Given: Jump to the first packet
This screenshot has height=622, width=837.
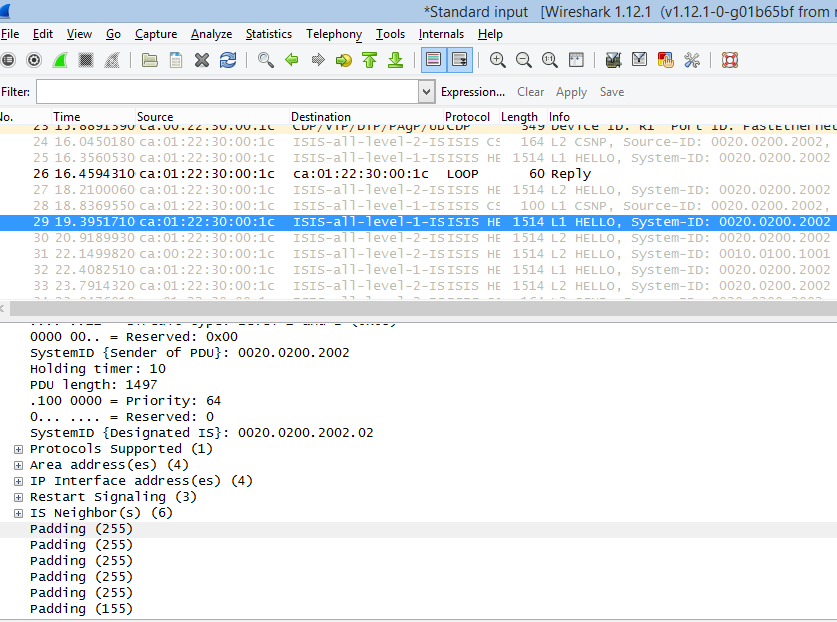Looking at the screenshot, I should point(369,60).
